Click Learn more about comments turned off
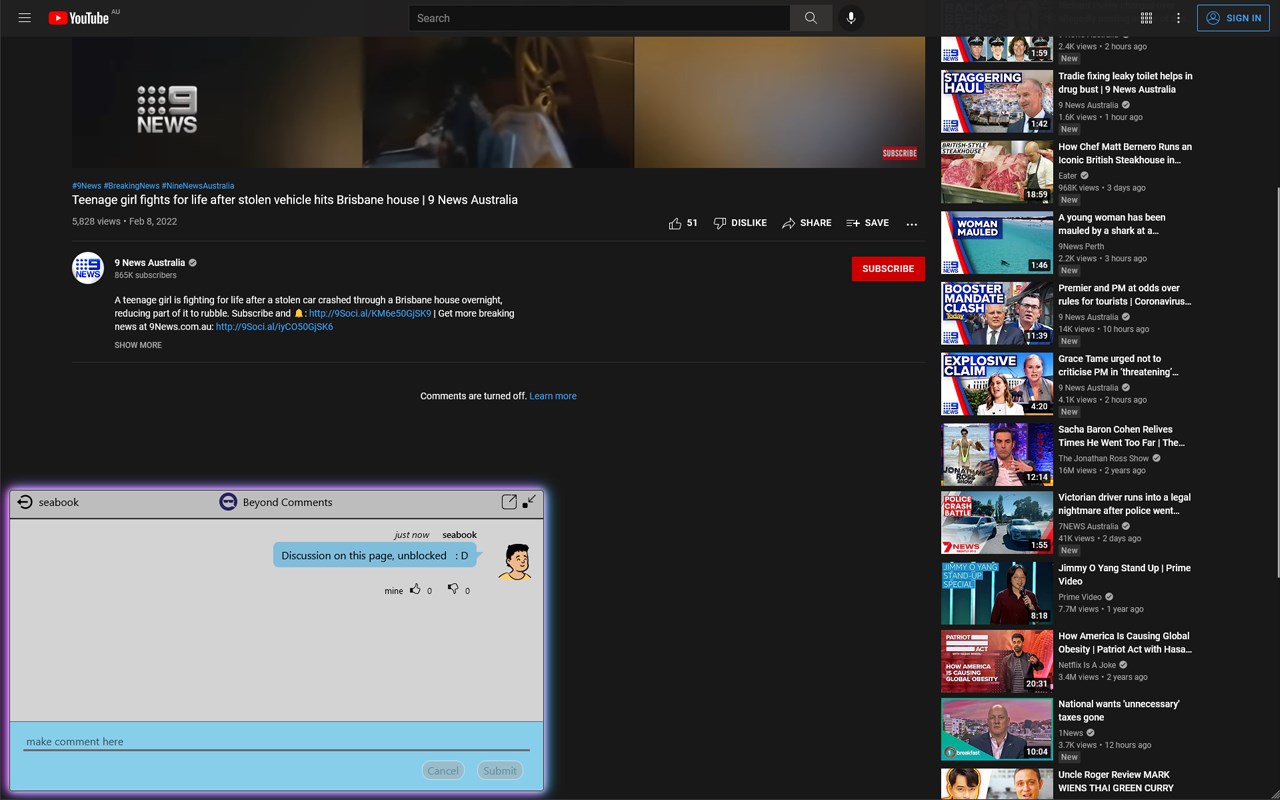This screenshot has width=1280, height=800. pos(553,396)
